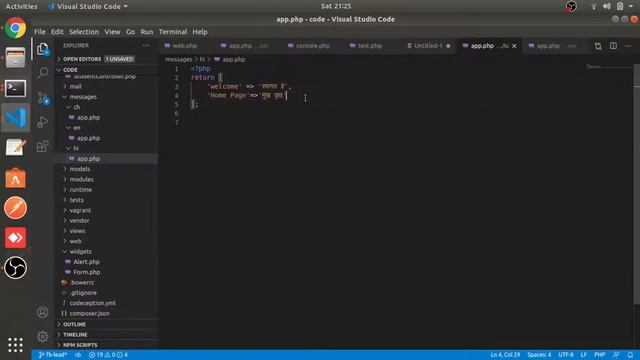Open app.php under the en folder

[88, 138]
